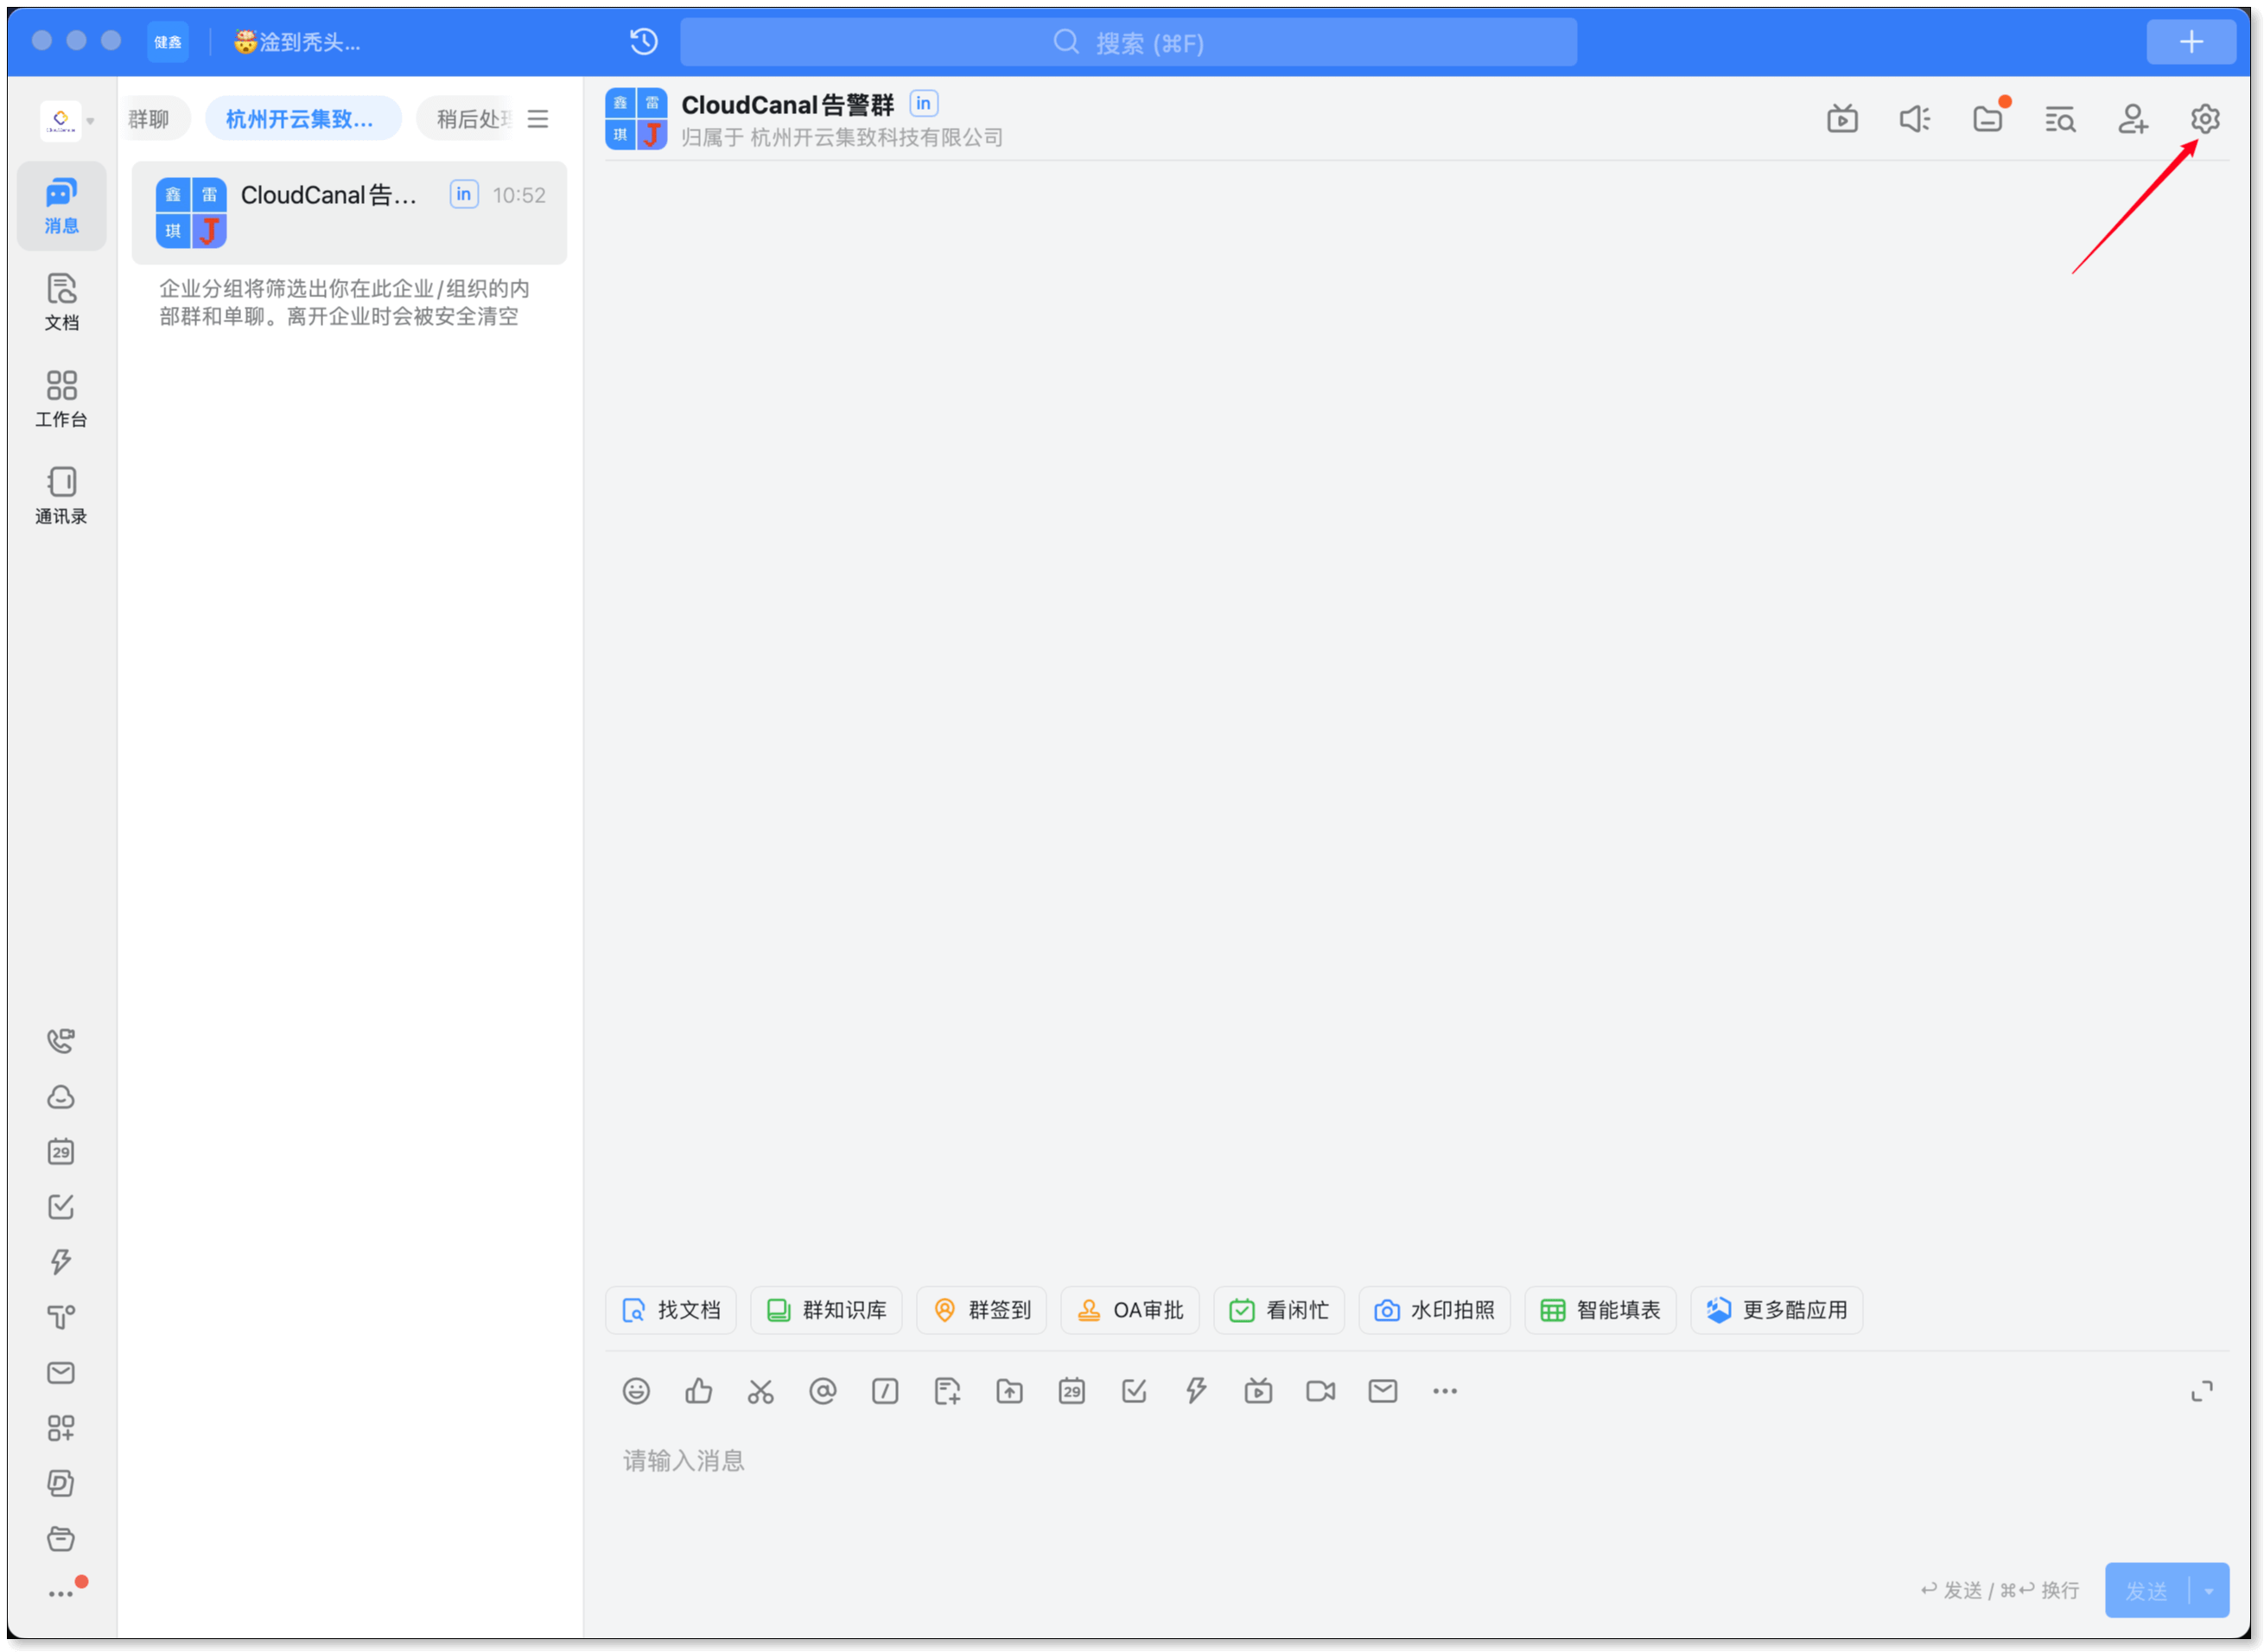
Task: Expand the send button dropdown arrow
Action: click(x=2208, y=1591)
